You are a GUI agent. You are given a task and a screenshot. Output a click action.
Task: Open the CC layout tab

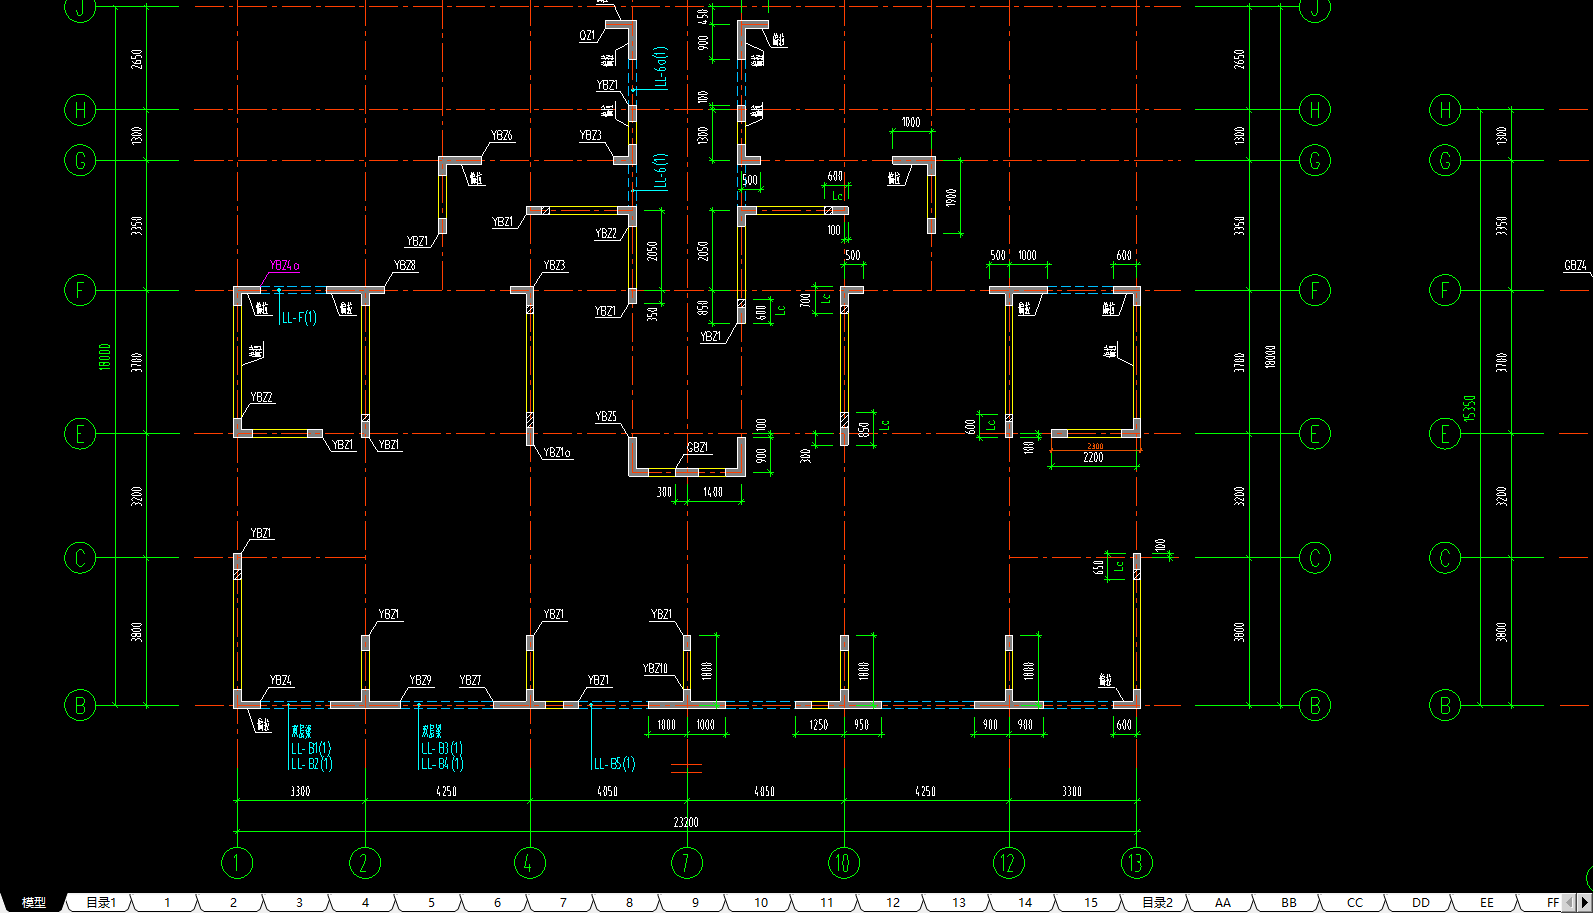[x=1355, y=903]
